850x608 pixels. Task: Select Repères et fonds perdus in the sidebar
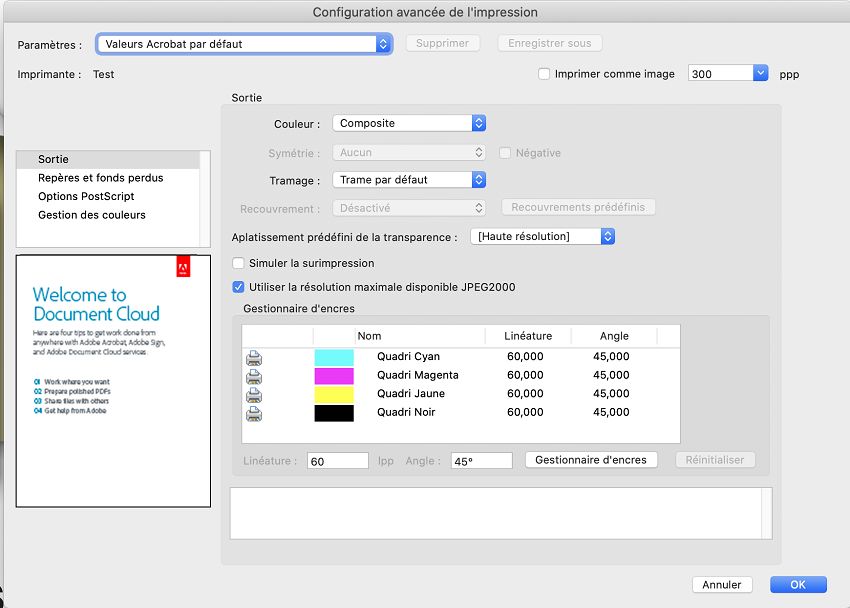[100, 177]
